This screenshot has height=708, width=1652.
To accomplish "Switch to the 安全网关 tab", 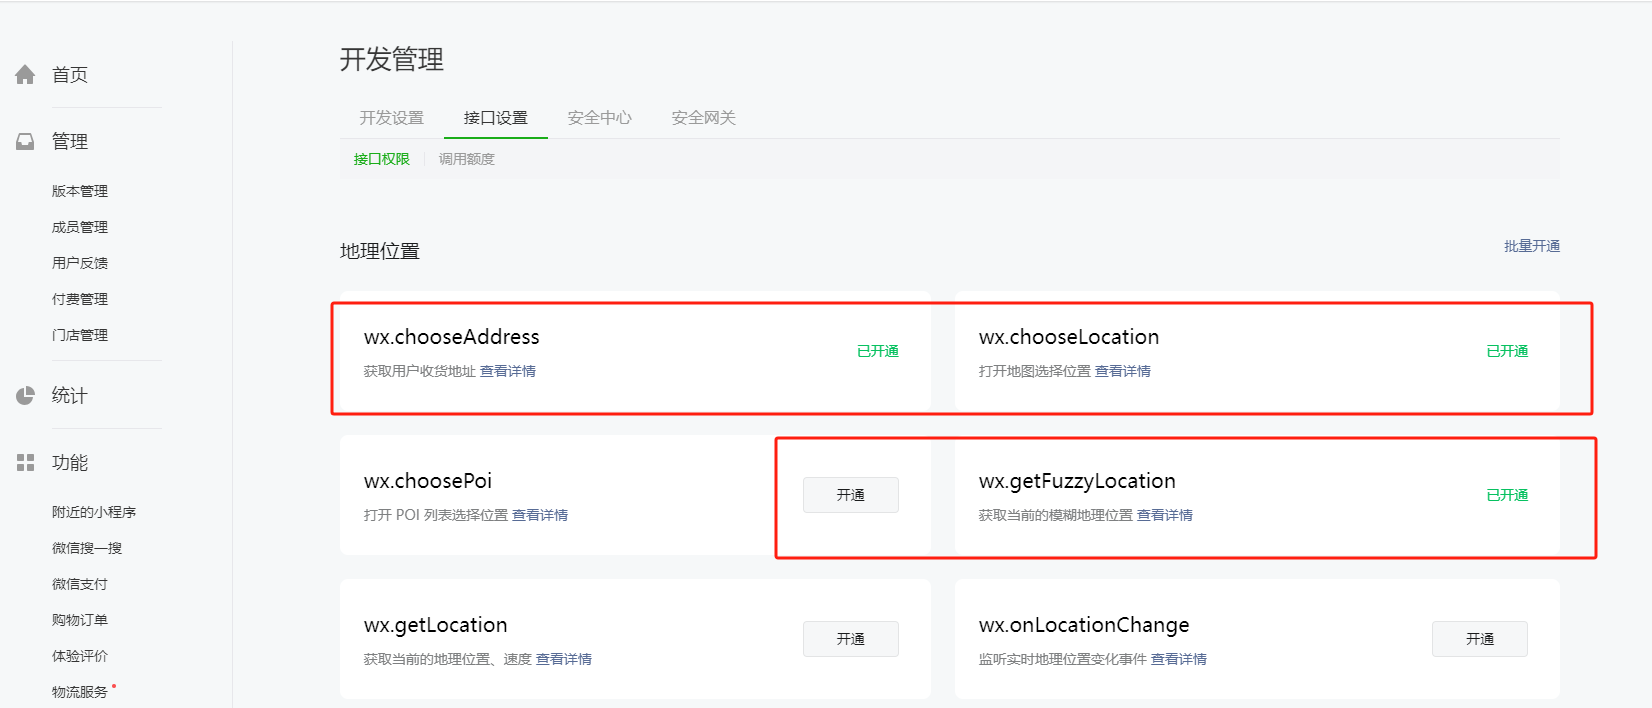I will 704,118.
